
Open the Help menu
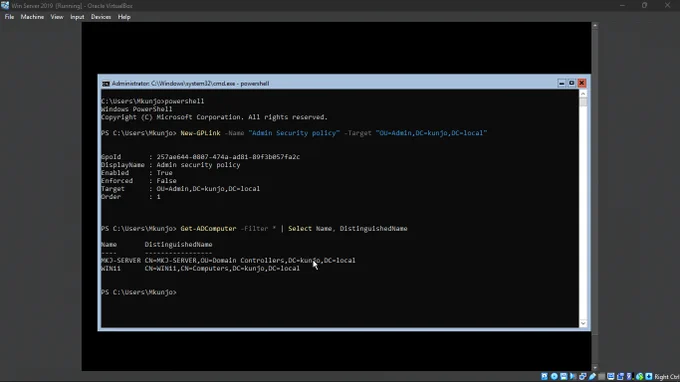point(124,17)
